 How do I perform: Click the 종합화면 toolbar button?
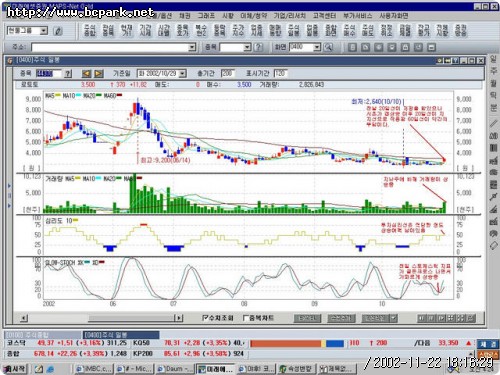click(331, 31)
